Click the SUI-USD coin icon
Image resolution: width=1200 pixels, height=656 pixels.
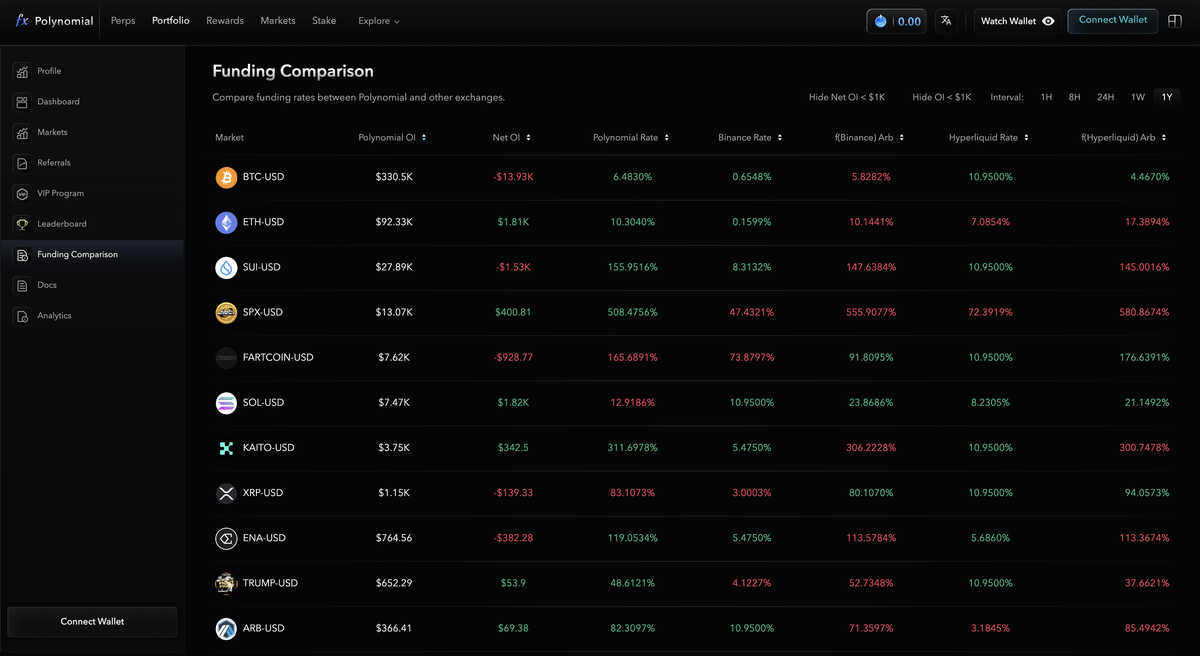pyautogui.click(x=226, y=267)
